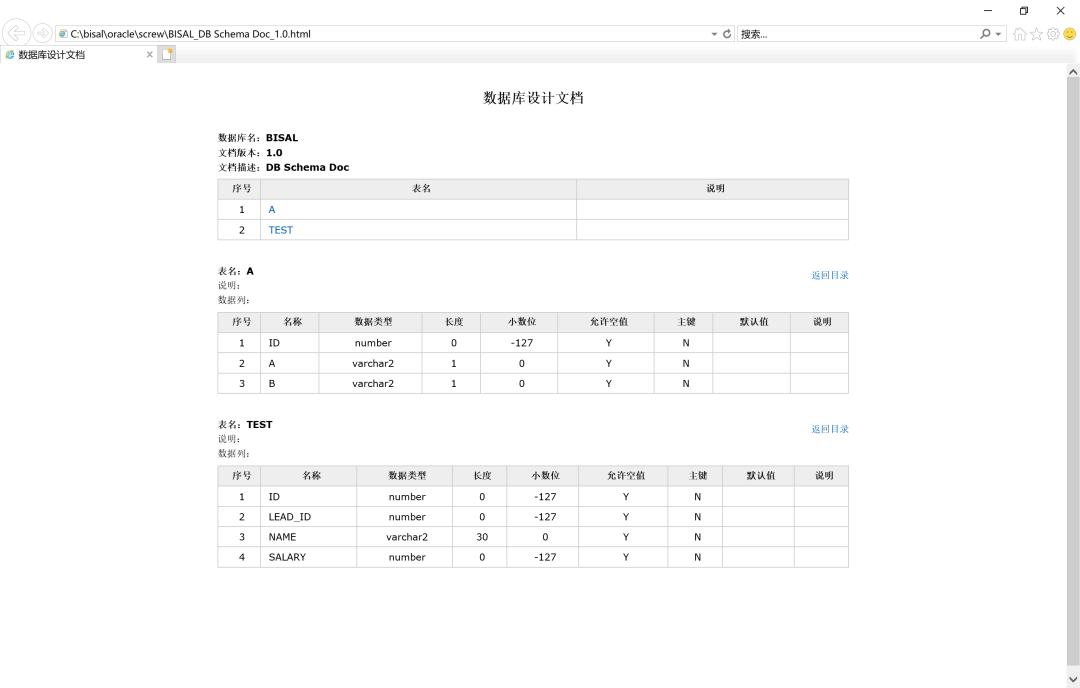Click varchar2 type in NAME row
Screen dimensions: 1080x688
pos(406,537)
